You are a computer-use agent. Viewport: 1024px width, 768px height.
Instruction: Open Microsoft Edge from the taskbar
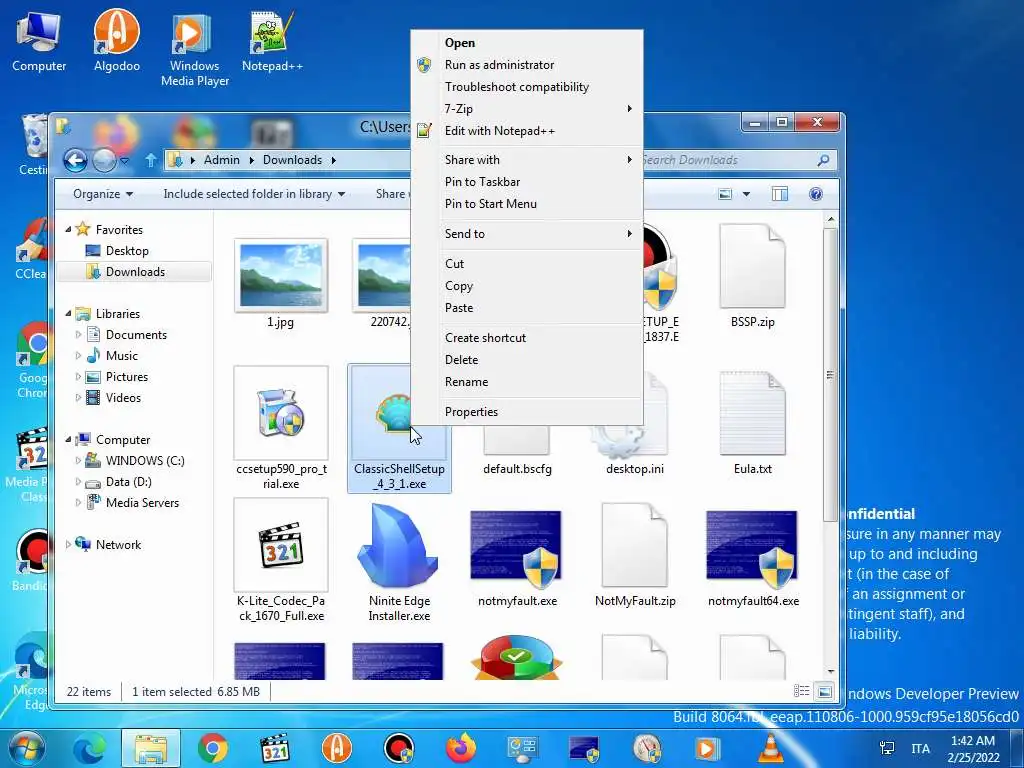(x=89, y=748)
